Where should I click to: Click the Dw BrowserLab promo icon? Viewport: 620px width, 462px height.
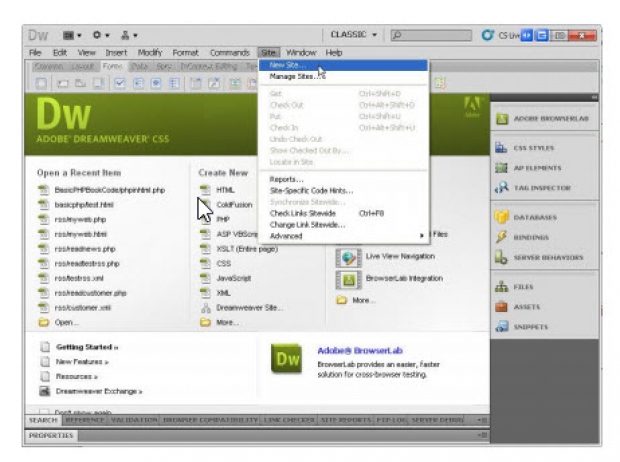pyautogui.click(x=287, y=359)
